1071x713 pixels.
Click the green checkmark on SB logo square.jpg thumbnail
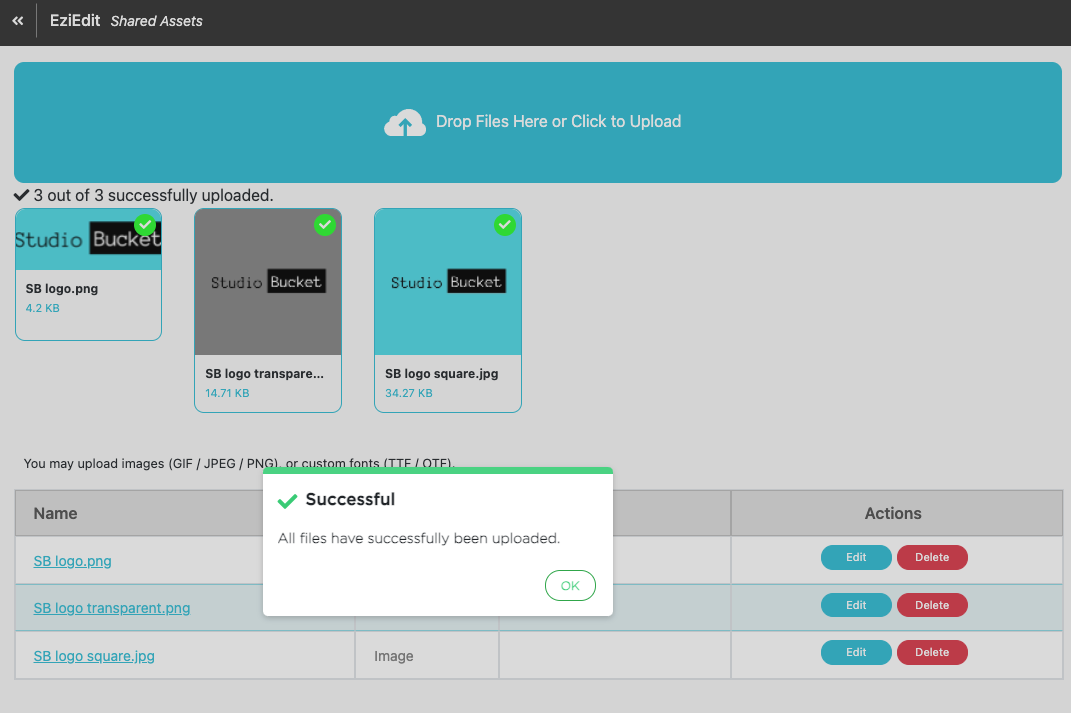click(505, 225)
